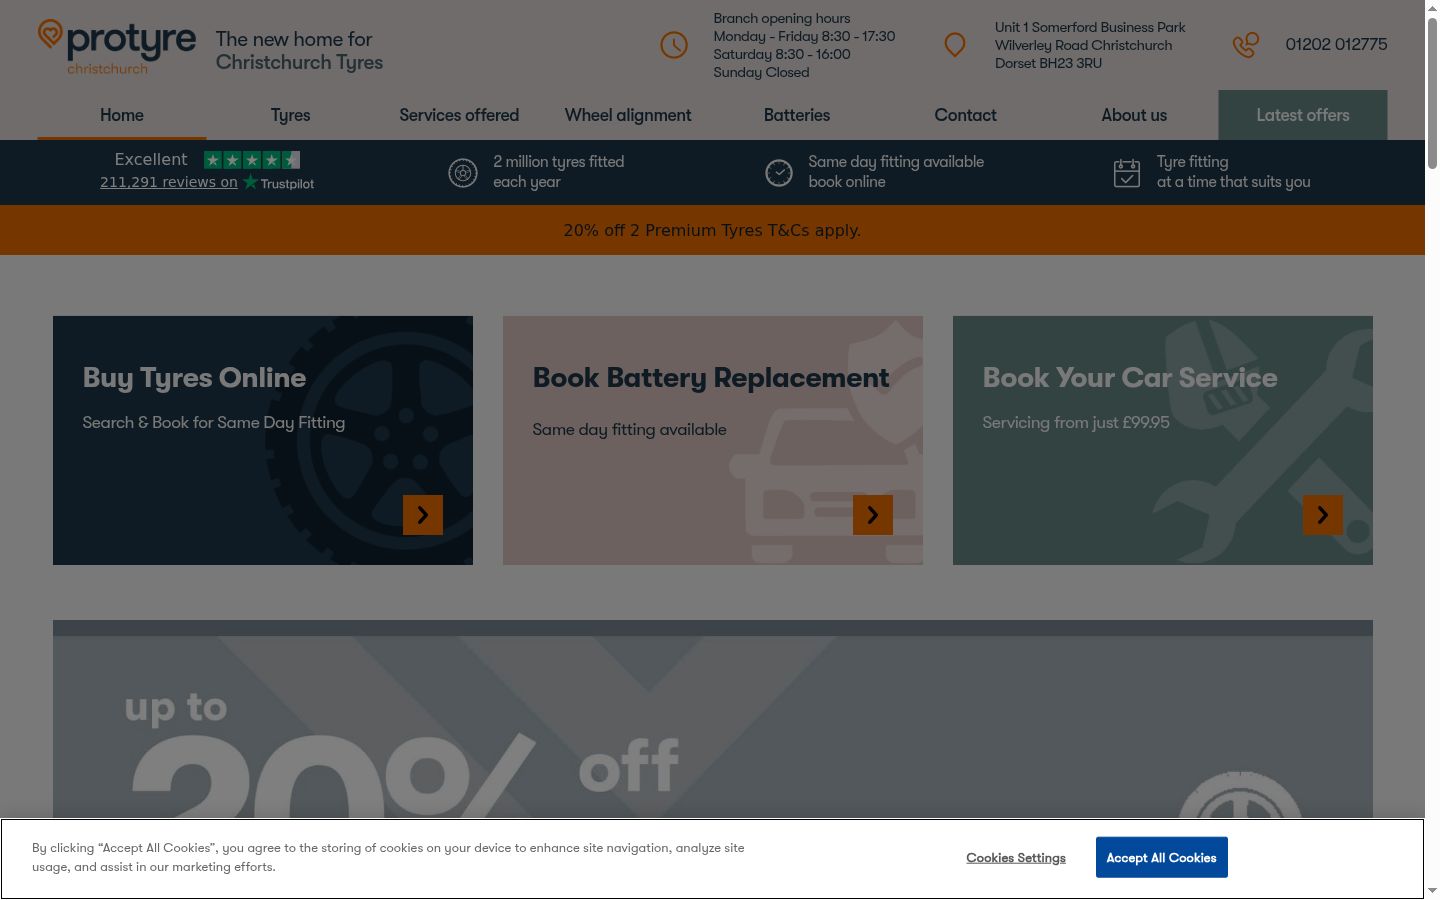Click 'Servicing from just £99.95' text
Screen dimensions: 1440x900
point(1076,422)
